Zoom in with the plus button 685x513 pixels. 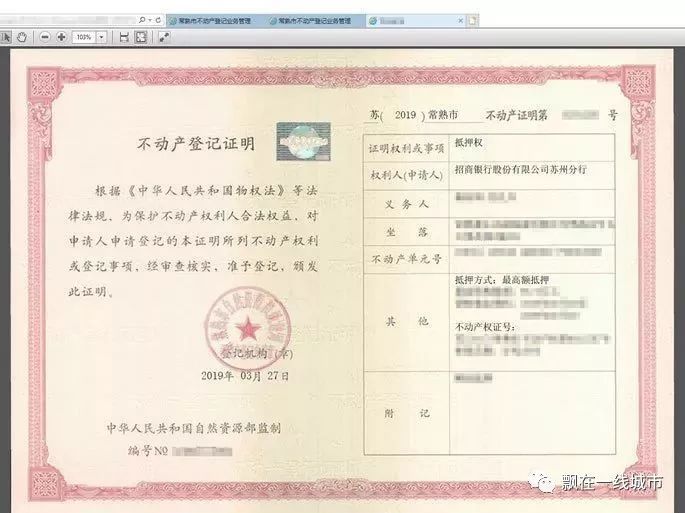(x=61, y=37)
